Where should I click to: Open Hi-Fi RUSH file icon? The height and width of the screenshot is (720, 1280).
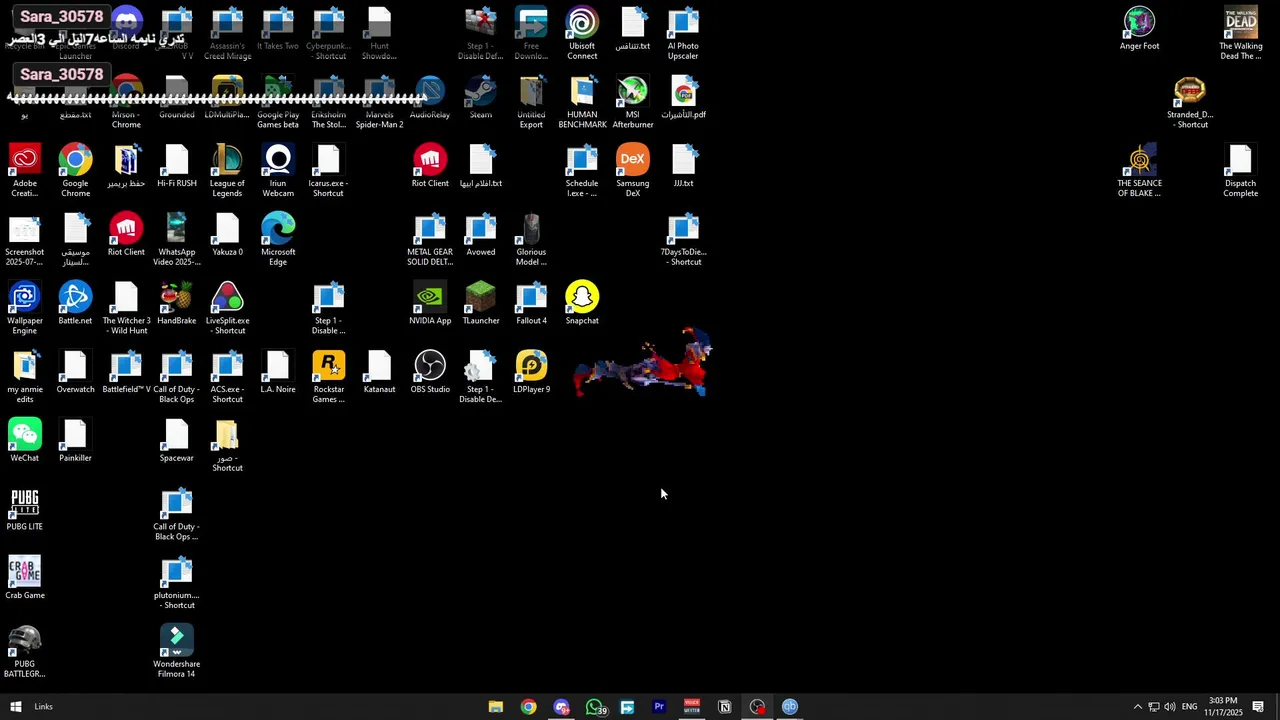click(176, 166)
